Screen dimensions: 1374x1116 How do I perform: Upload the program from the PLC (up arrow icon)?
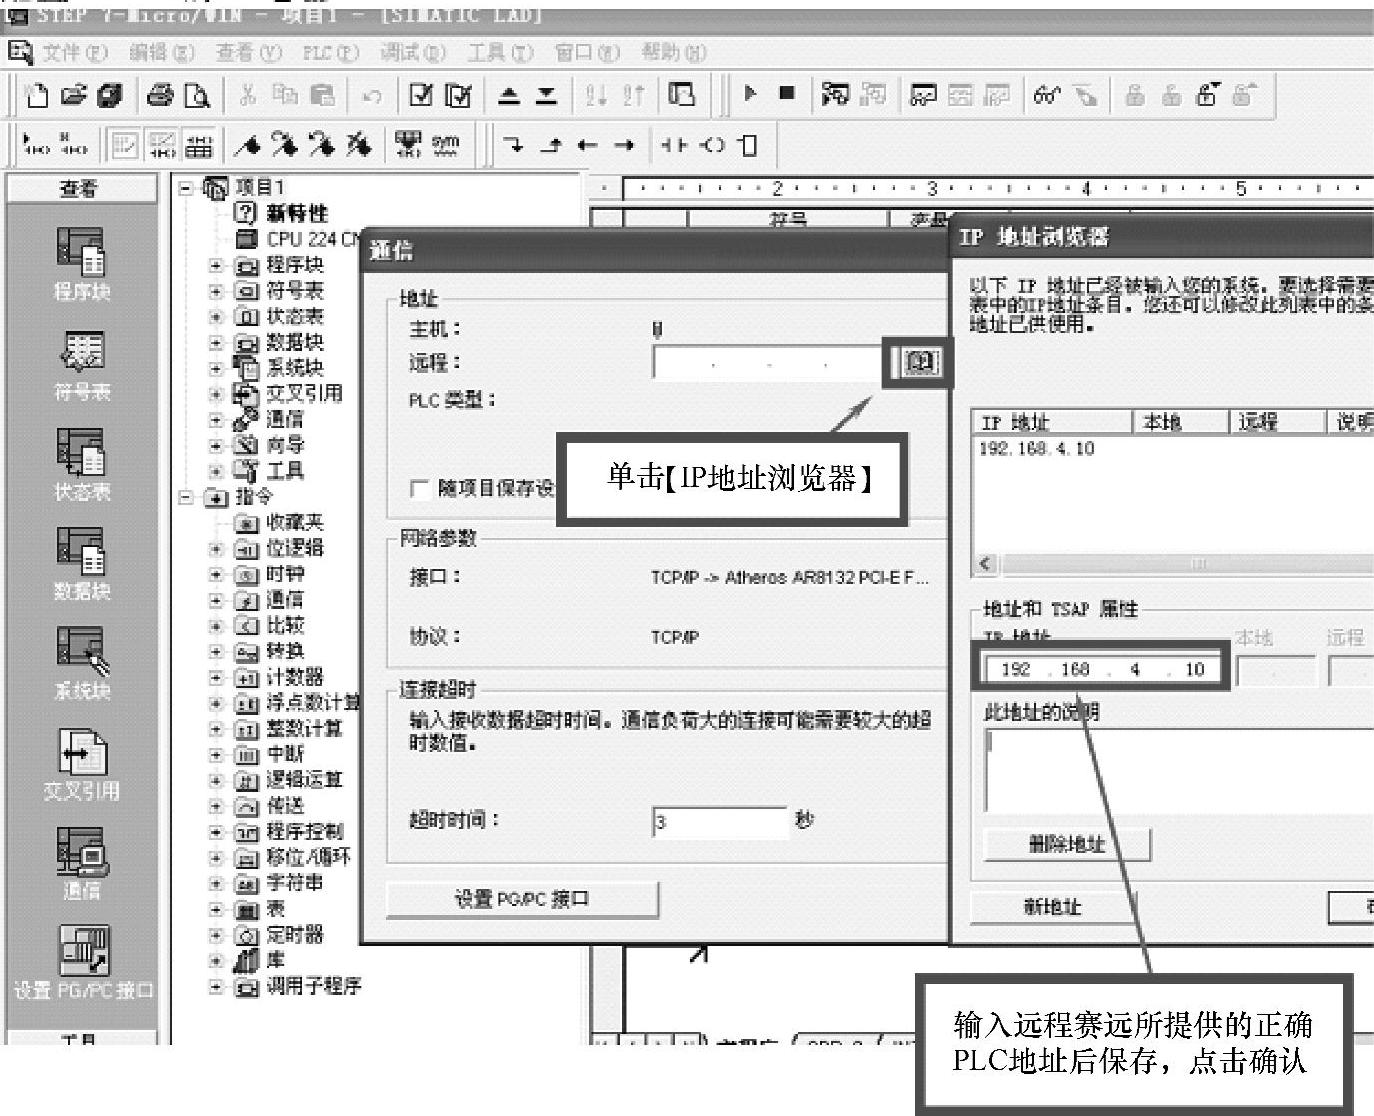[509, 95]
